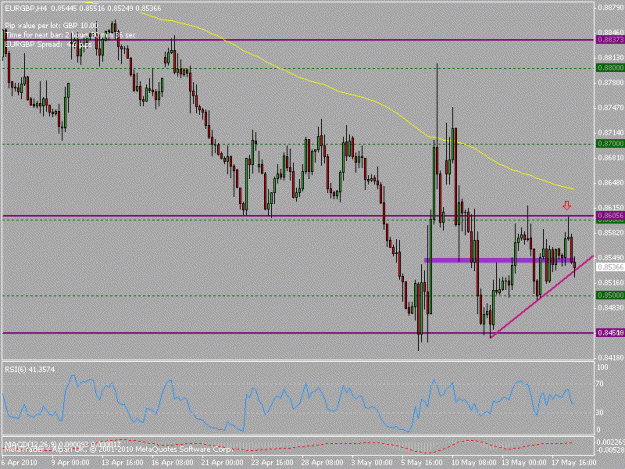Click the 0.86810 price axis label
The image size is (625, 469).
coord(611,158)
